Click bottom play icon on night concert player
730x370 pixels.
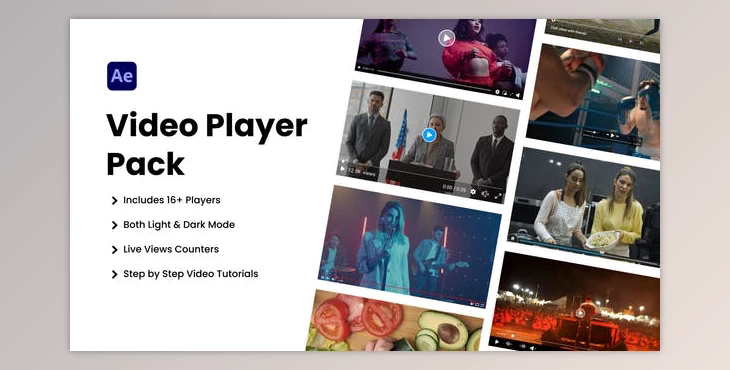click(x=497, y=342)
